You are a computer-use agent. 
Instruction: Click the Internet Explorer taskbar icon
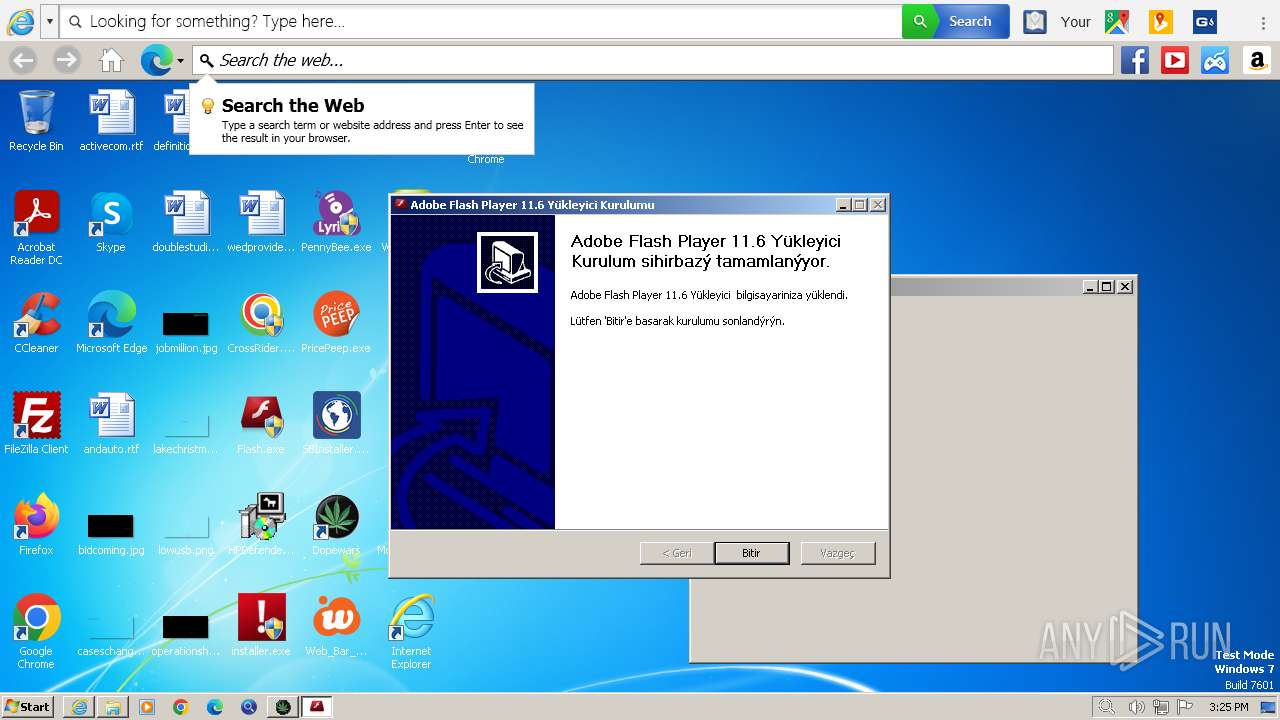click(79, 707)
